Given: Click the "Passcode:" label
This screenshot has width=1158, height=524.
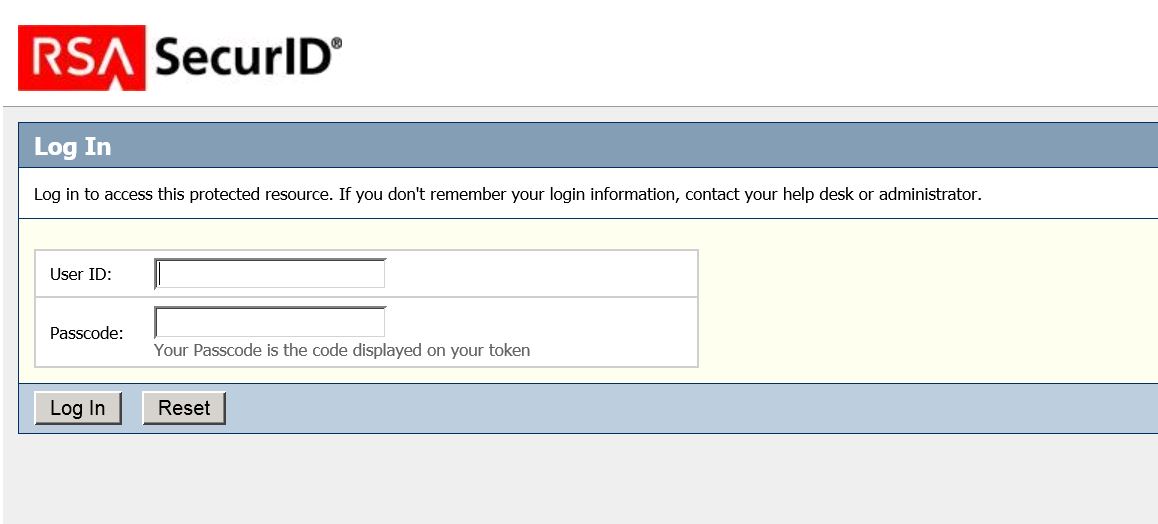Looking at the screenshot, I should [87, 333].
